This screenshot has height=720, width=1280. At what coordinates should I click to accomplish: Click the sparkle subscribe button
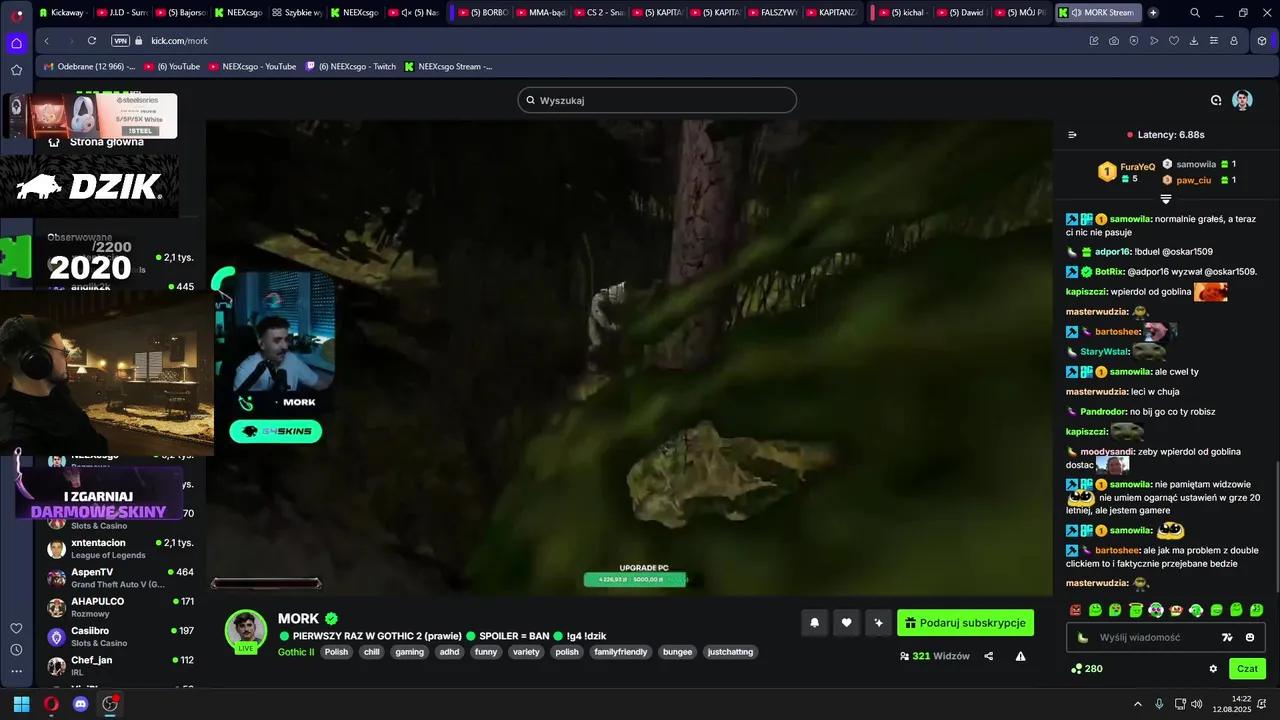coord(878,623)
